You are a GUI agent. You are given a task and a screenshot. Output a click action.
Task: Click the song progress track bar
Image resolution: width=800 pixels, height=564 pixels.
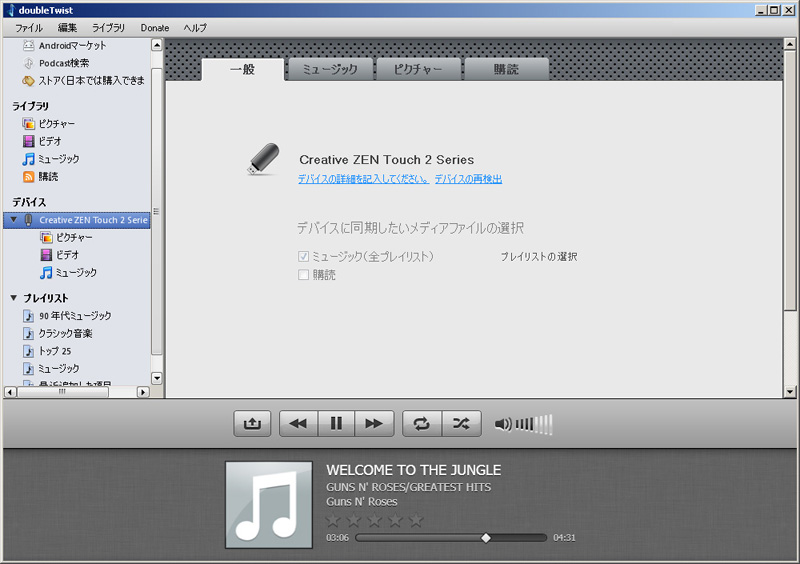pyautogui.click(x=451, y=537)
